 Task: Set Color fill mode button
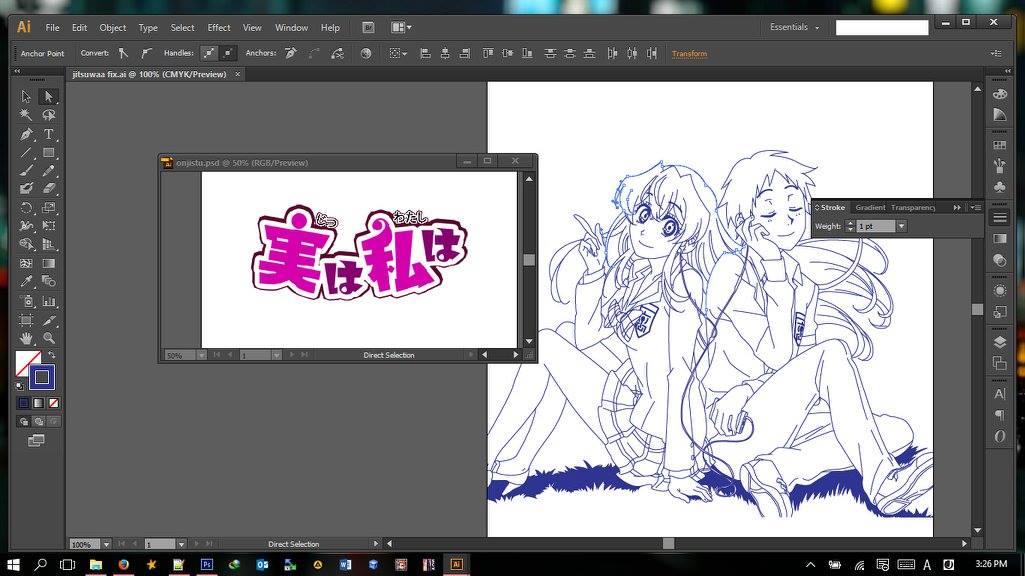(x=24, y=403)
